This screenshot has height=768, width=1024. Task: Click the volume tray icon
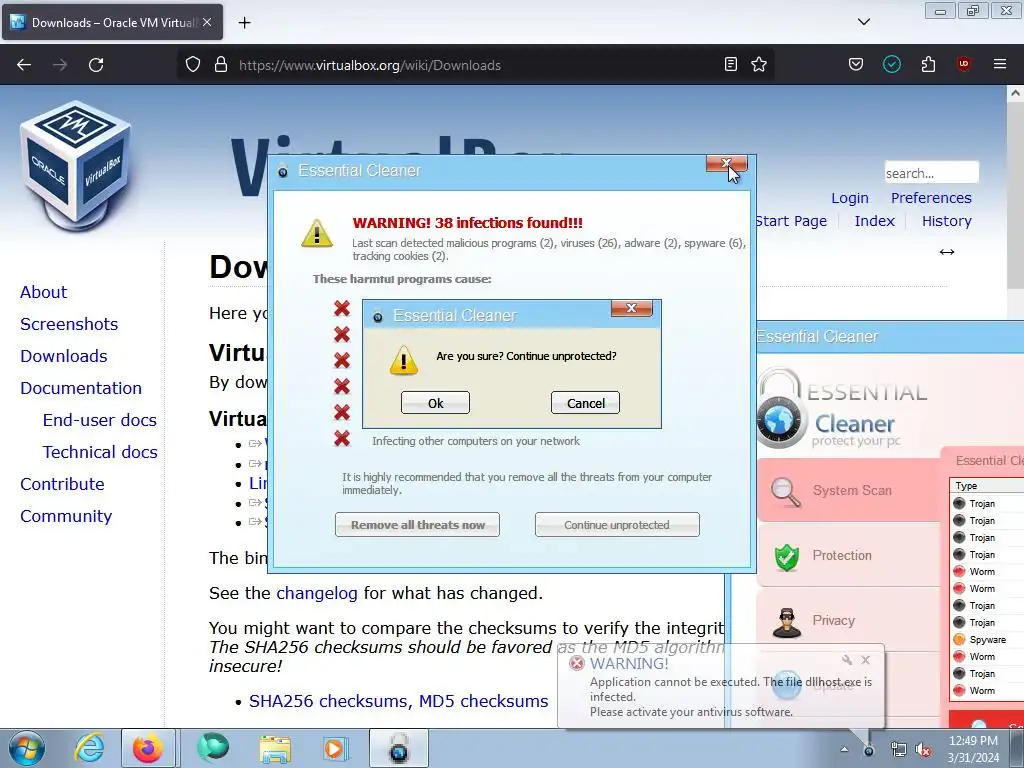(923, 750)
